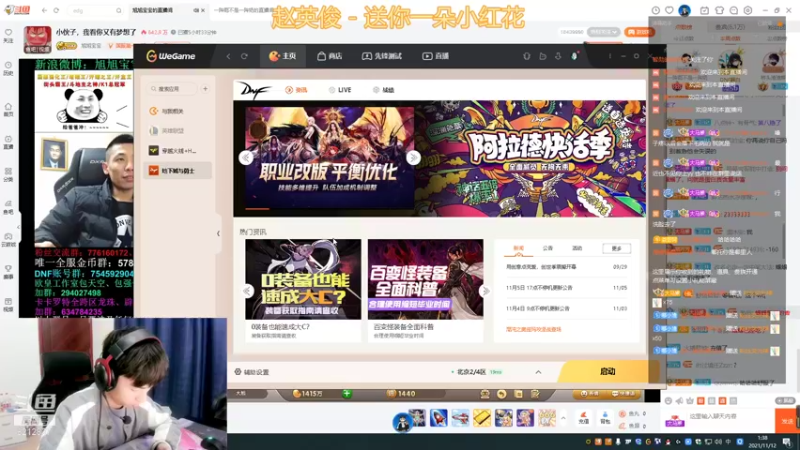Click the orange 发送 send button

point(787,421)
